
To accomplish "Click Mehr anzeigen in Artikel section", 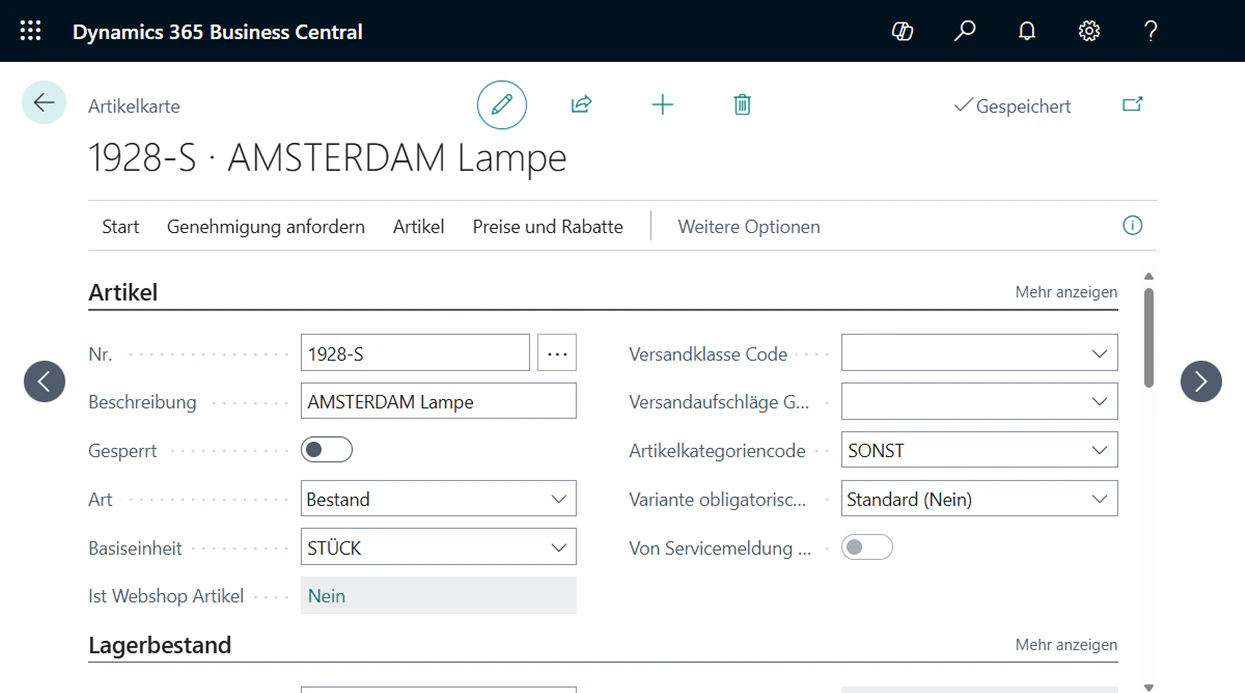I will (x=1066, y=292).
